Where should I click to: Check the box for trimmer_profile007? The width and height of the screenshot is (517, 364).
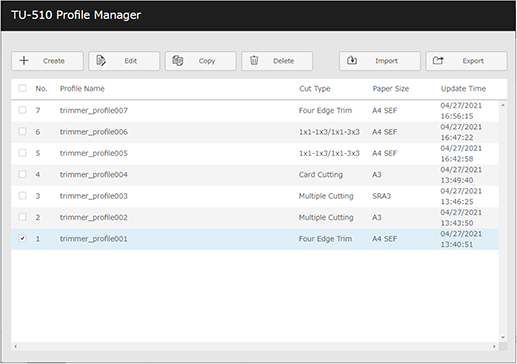[x=22, y=110]
